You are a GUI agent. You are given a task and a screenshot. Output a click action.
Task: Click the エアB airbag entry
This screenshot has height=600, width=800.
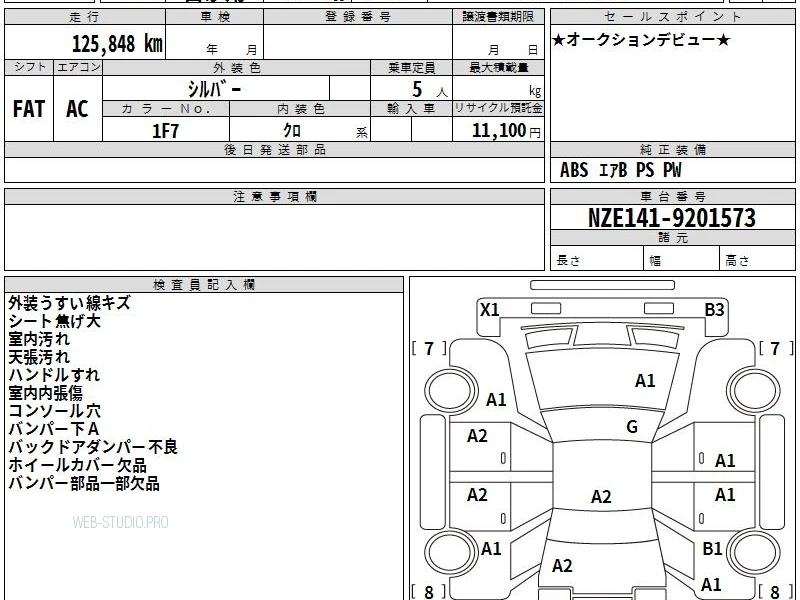coord(612,170)
